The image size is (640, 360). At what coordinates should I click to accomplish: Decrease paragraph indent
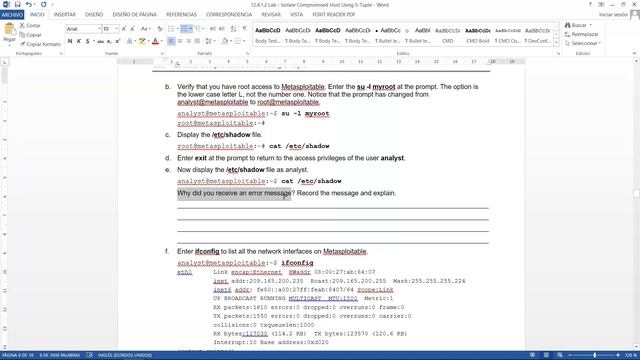click(213, 29)
